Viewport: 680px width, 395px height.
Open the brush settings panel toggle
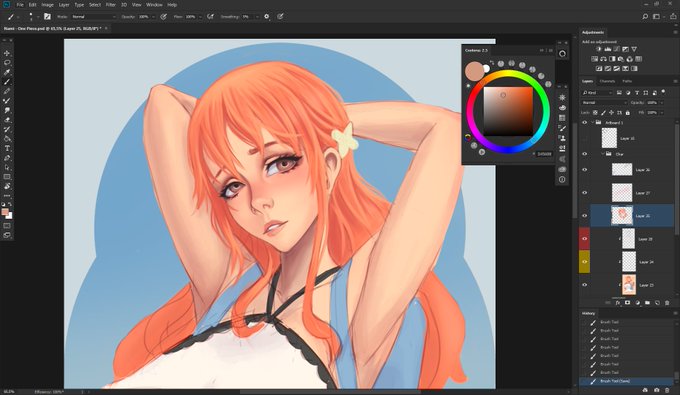(x=47, y=16)
